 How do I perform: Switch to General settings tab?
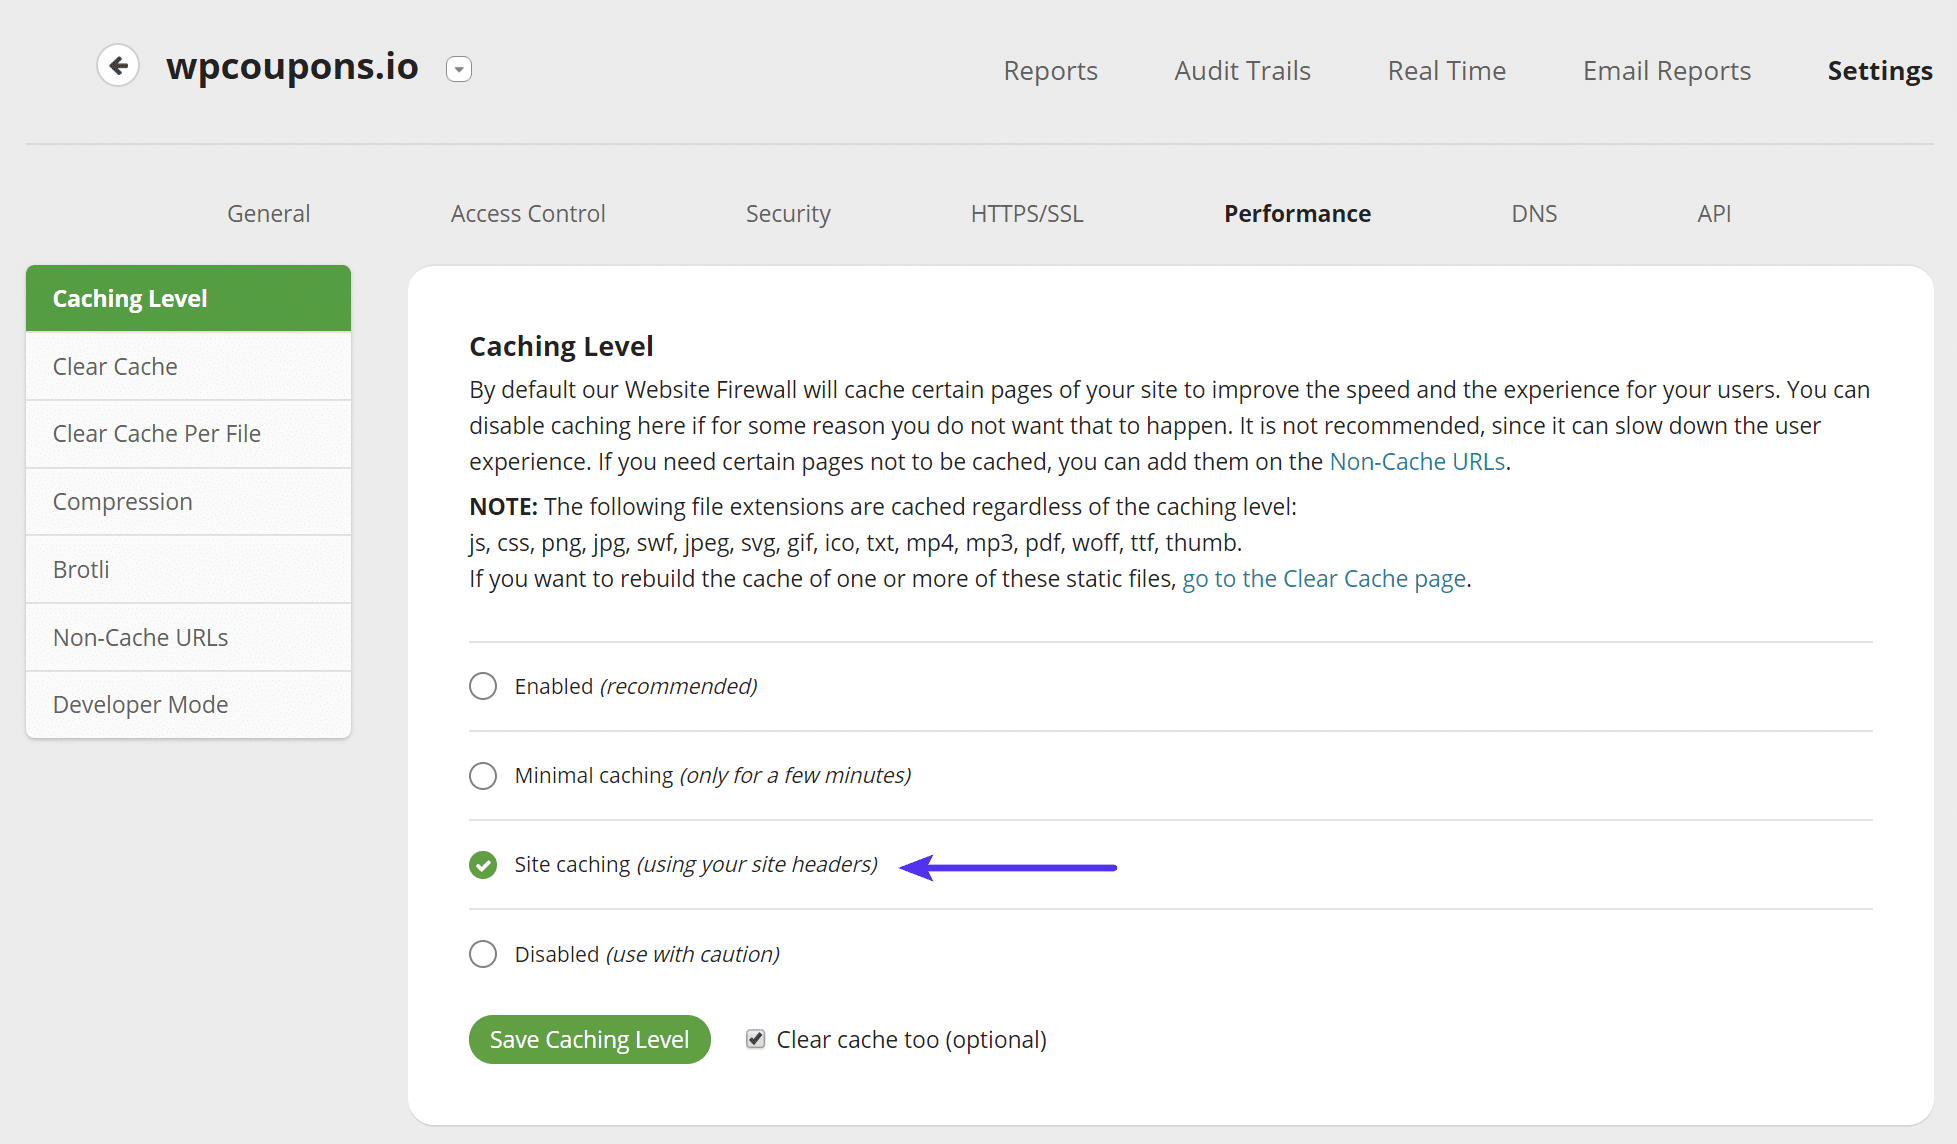coord(267,212)
